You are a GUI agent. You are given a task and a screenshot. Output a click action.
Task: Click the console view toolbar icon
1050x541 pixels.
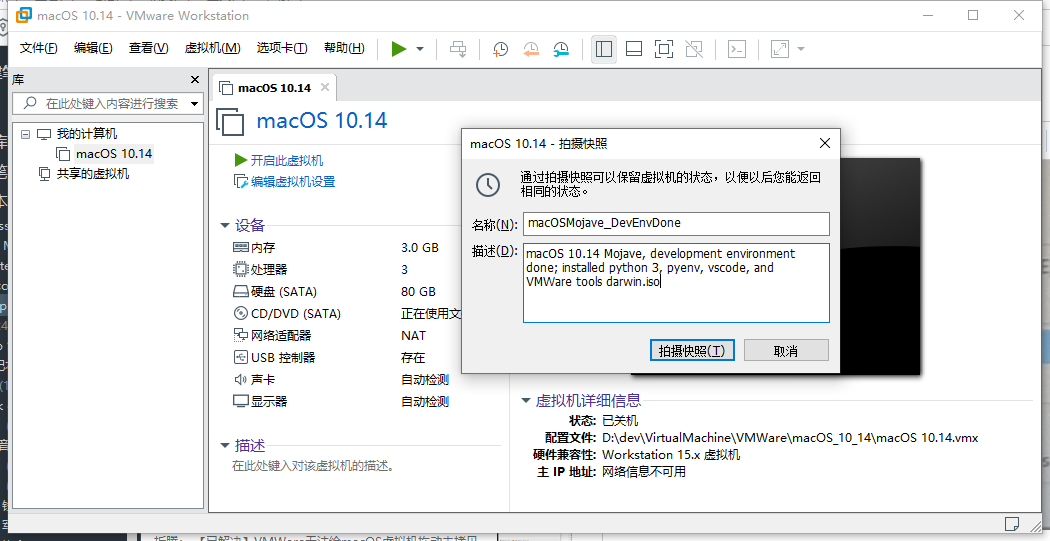[737, 49]
